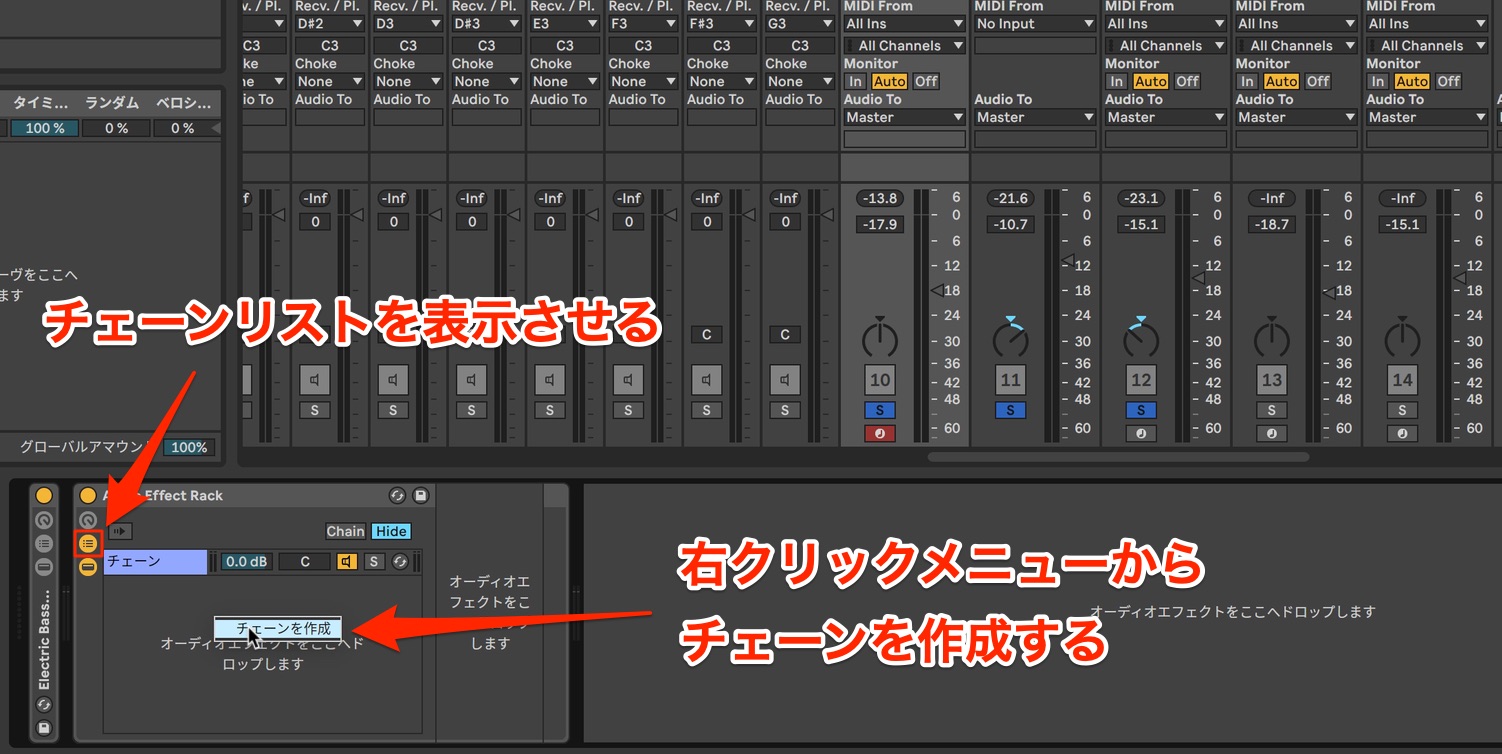1502x754 pixels.
Task: Save the Electric Bass preset
Action: tap(44, 728)
